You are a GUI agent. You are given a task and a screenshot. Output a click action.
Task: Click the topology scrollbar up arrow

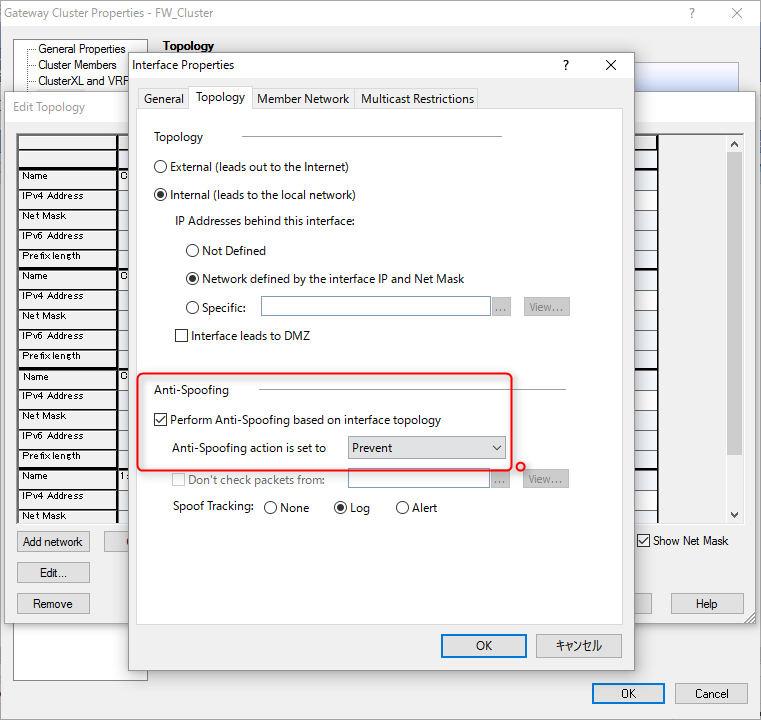click(x=734, y=144)
